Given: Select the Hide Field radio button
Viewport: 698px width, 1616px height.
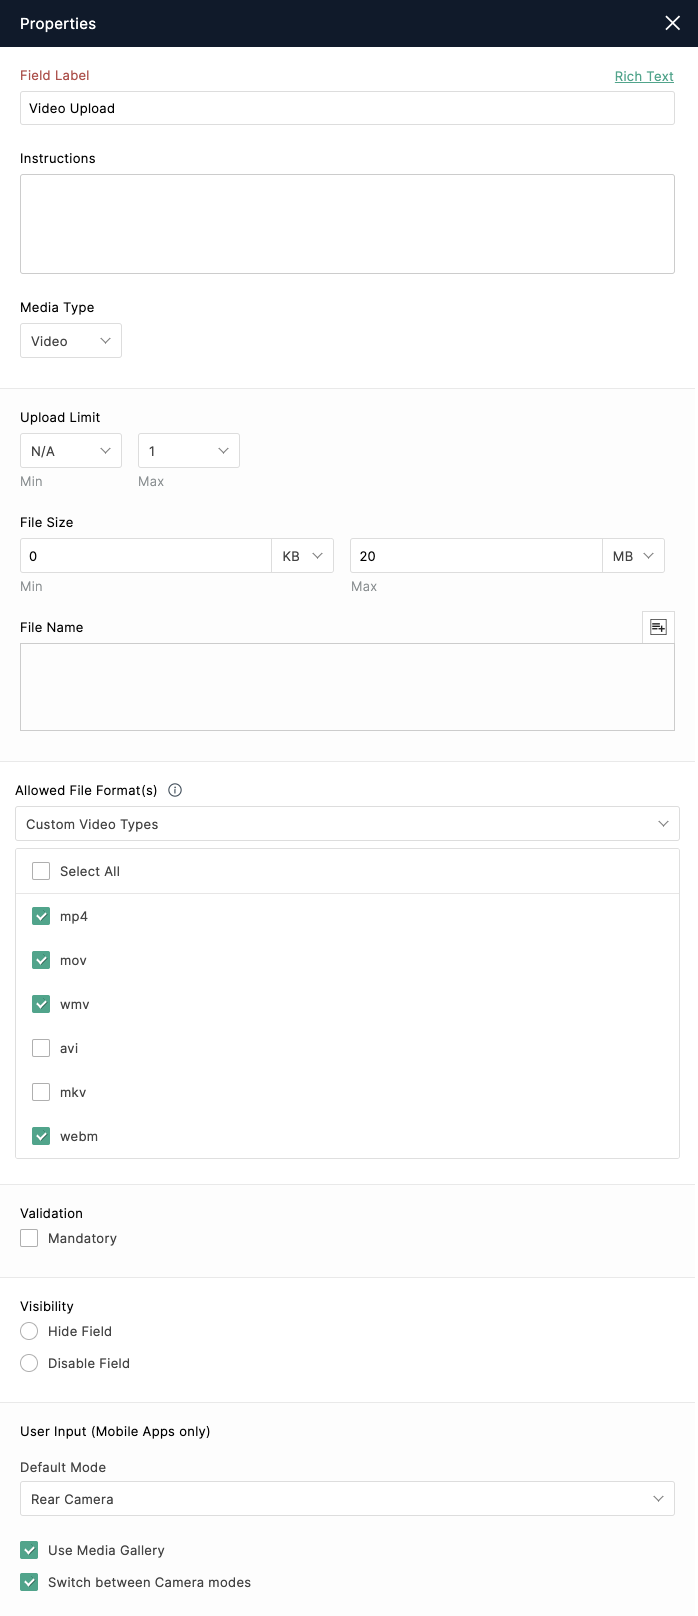Looking at the screenshot, I should 30,1331.
